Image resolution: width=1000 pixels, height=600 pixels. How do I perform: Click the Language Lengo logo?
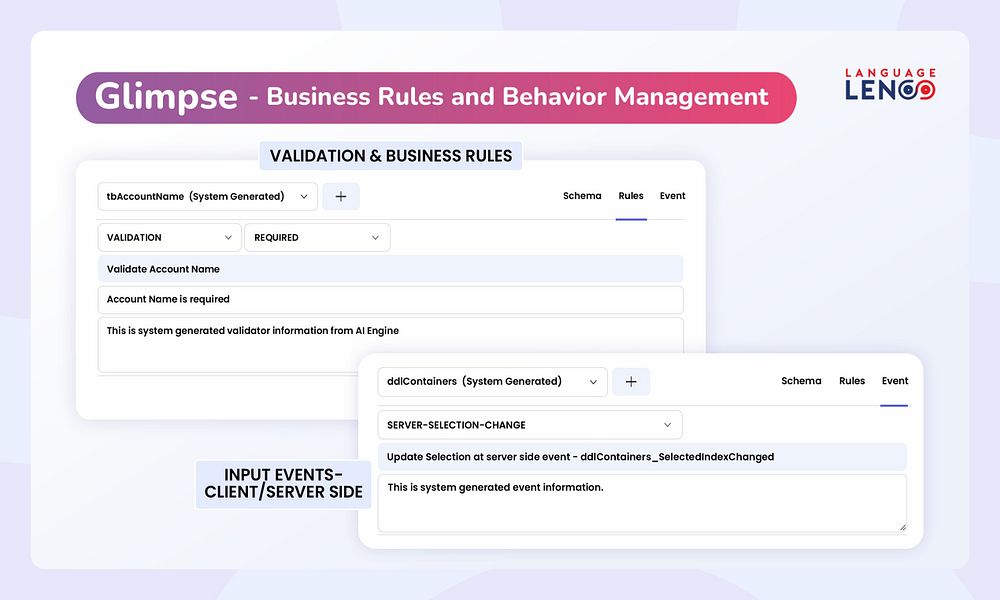point(890,84)
